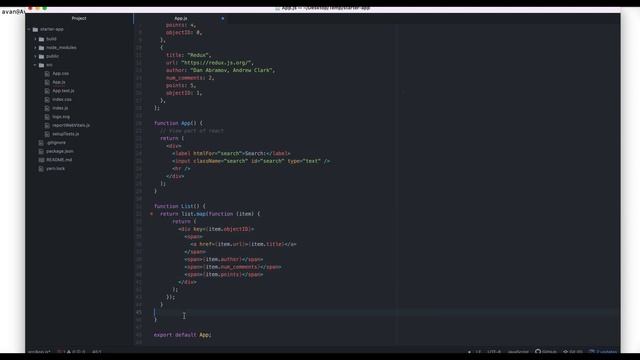Expand the build folder chevron
Image resolution: width=640 pixels, height=360 pixels.
[x=35, y=39]
